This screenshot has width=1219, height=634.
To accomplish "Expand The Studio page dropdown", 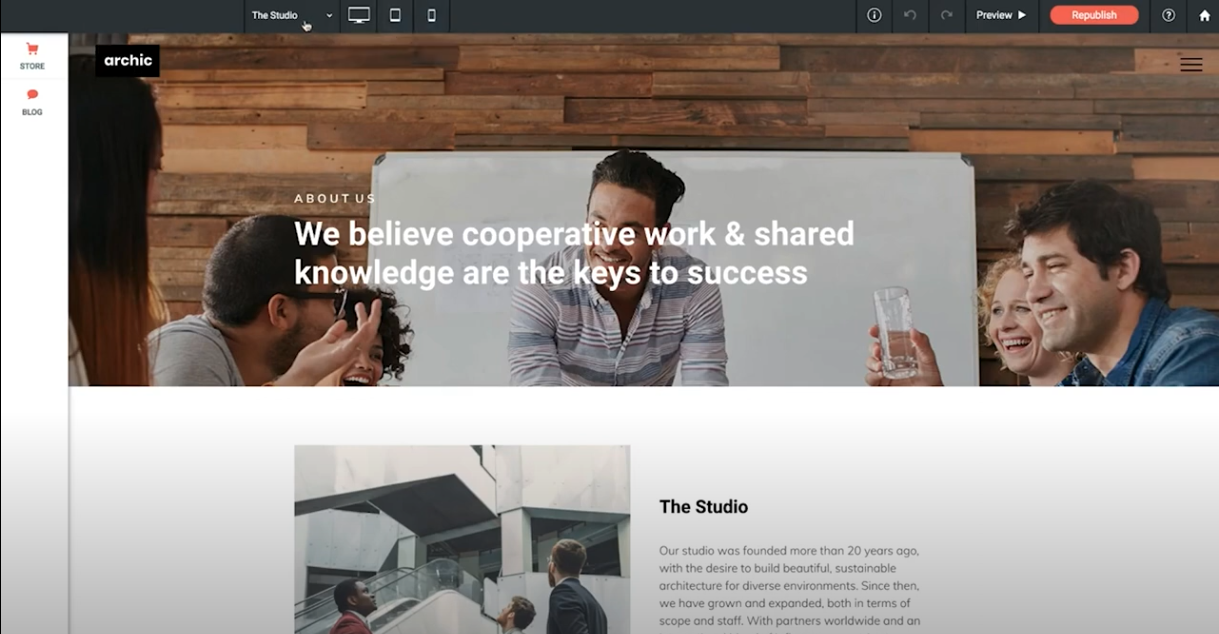I will click(292, 15).
